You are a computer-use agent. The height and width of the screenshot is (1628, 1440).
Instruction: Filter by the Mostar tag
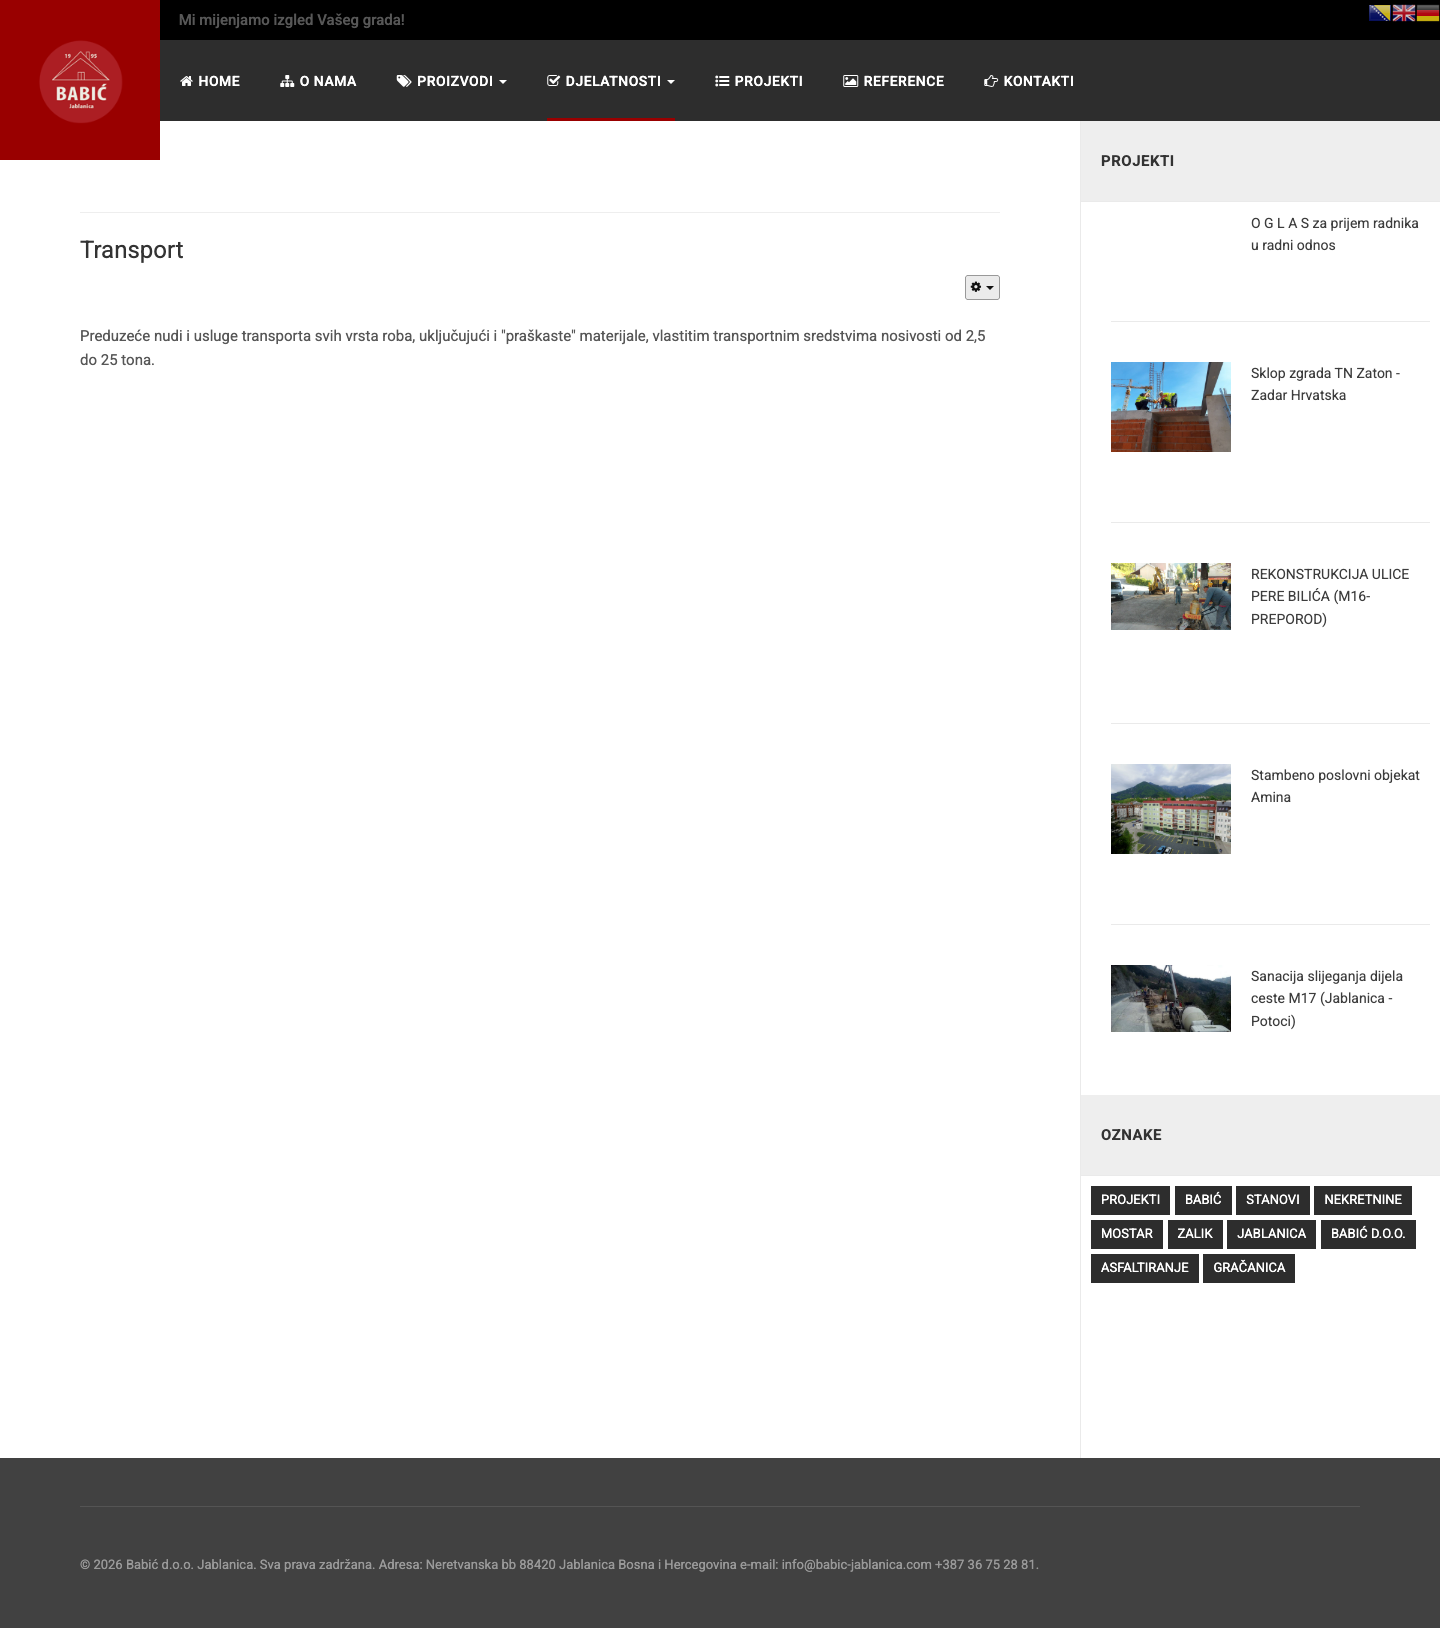[x=1127, y=1234]
